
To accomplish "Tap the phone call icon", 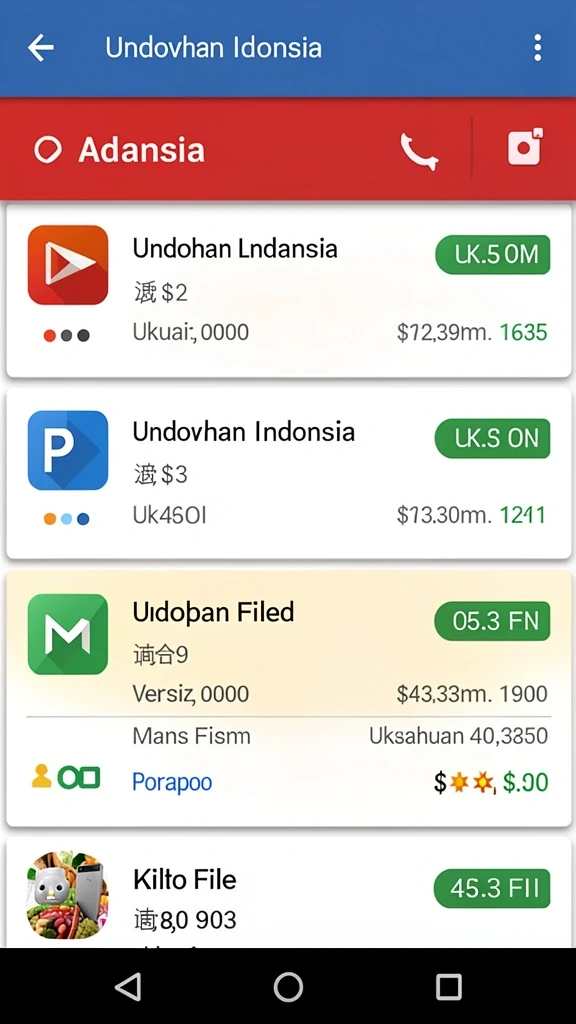I will pyautogui.click(x=419, y=152).
